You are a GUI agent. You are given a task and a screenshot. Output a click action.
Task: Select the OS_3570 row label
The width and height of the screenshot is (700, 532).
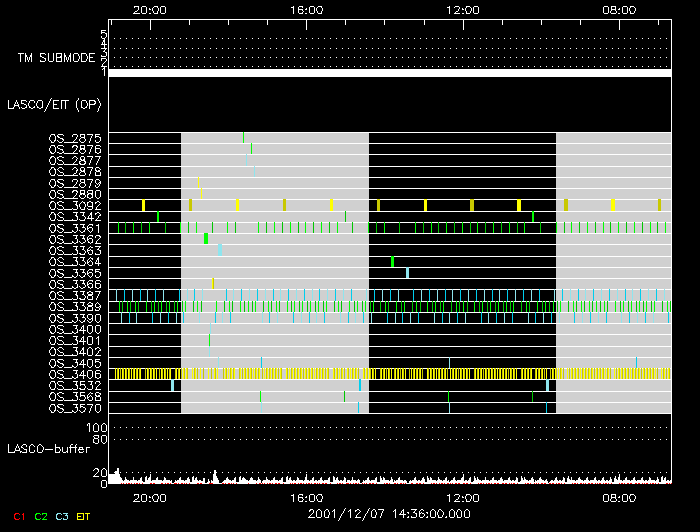coord(75,408)
